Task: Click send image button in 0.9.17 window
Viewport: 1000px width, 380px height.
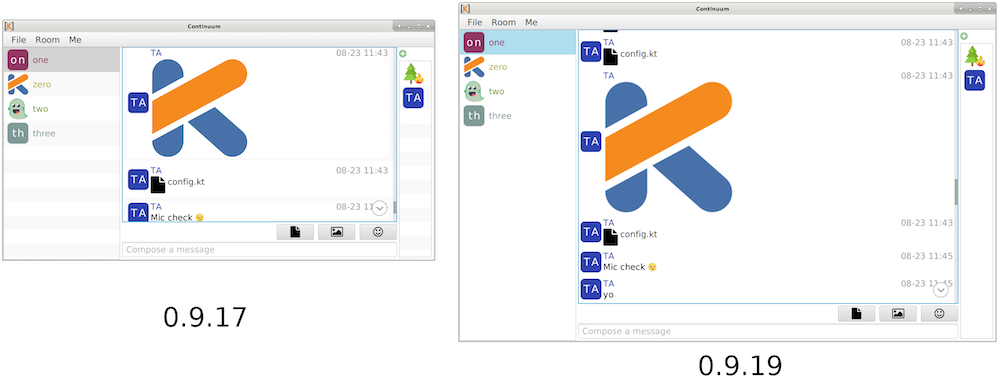Action: pyautogui.click(x=337, y=232)
